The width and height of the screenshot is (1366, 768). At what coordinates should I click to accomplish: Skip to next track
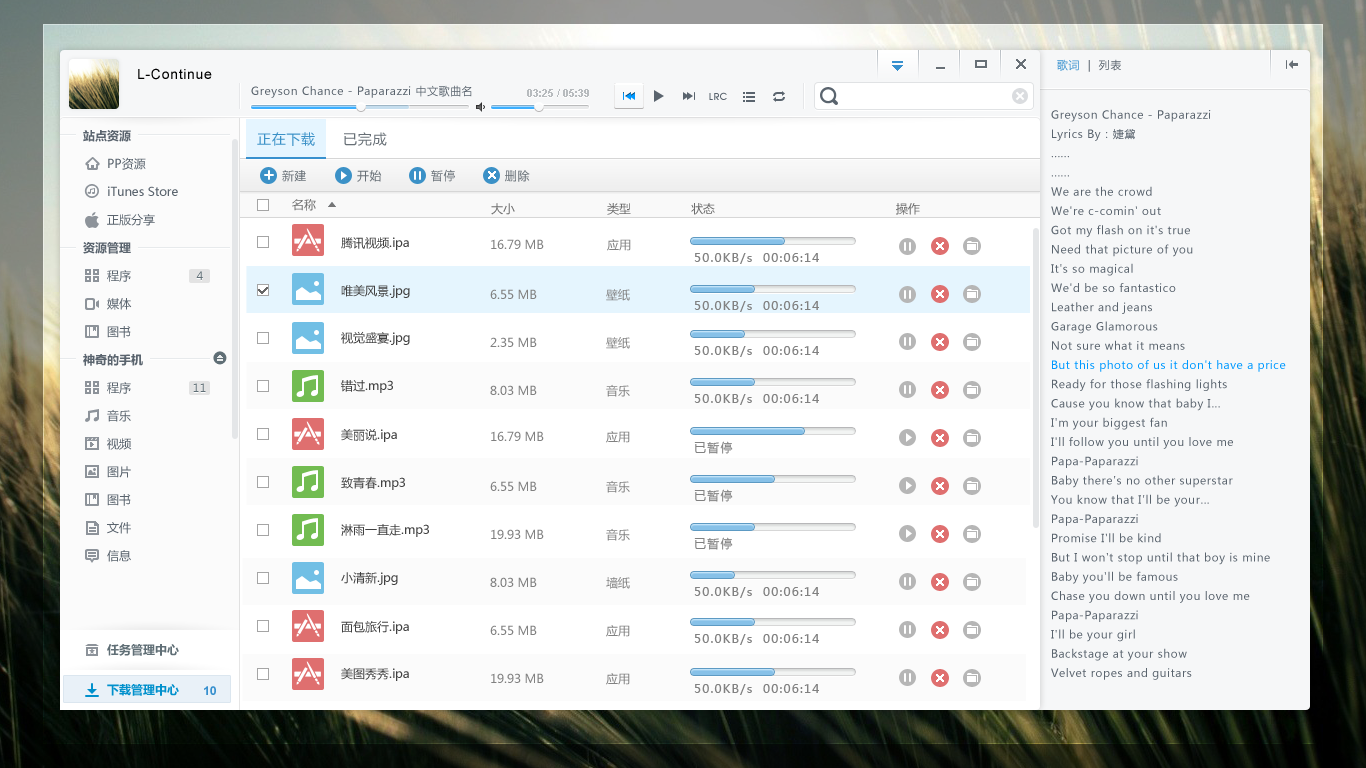coord(689,96)
